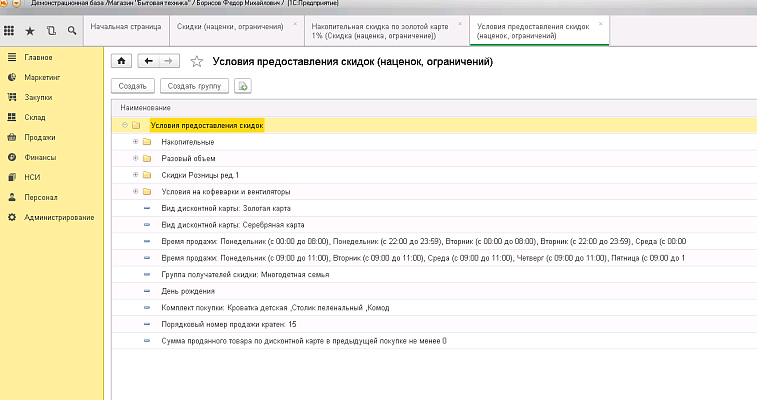Image resolution: width=757 pixels, height=400 pixels.
Task: Click the Home button above the list
Action: click(123, 61)
